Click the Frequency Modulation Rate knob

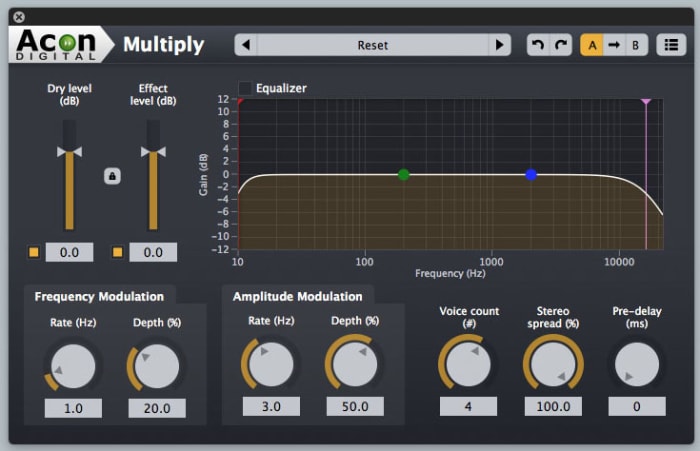click(74, 366)
